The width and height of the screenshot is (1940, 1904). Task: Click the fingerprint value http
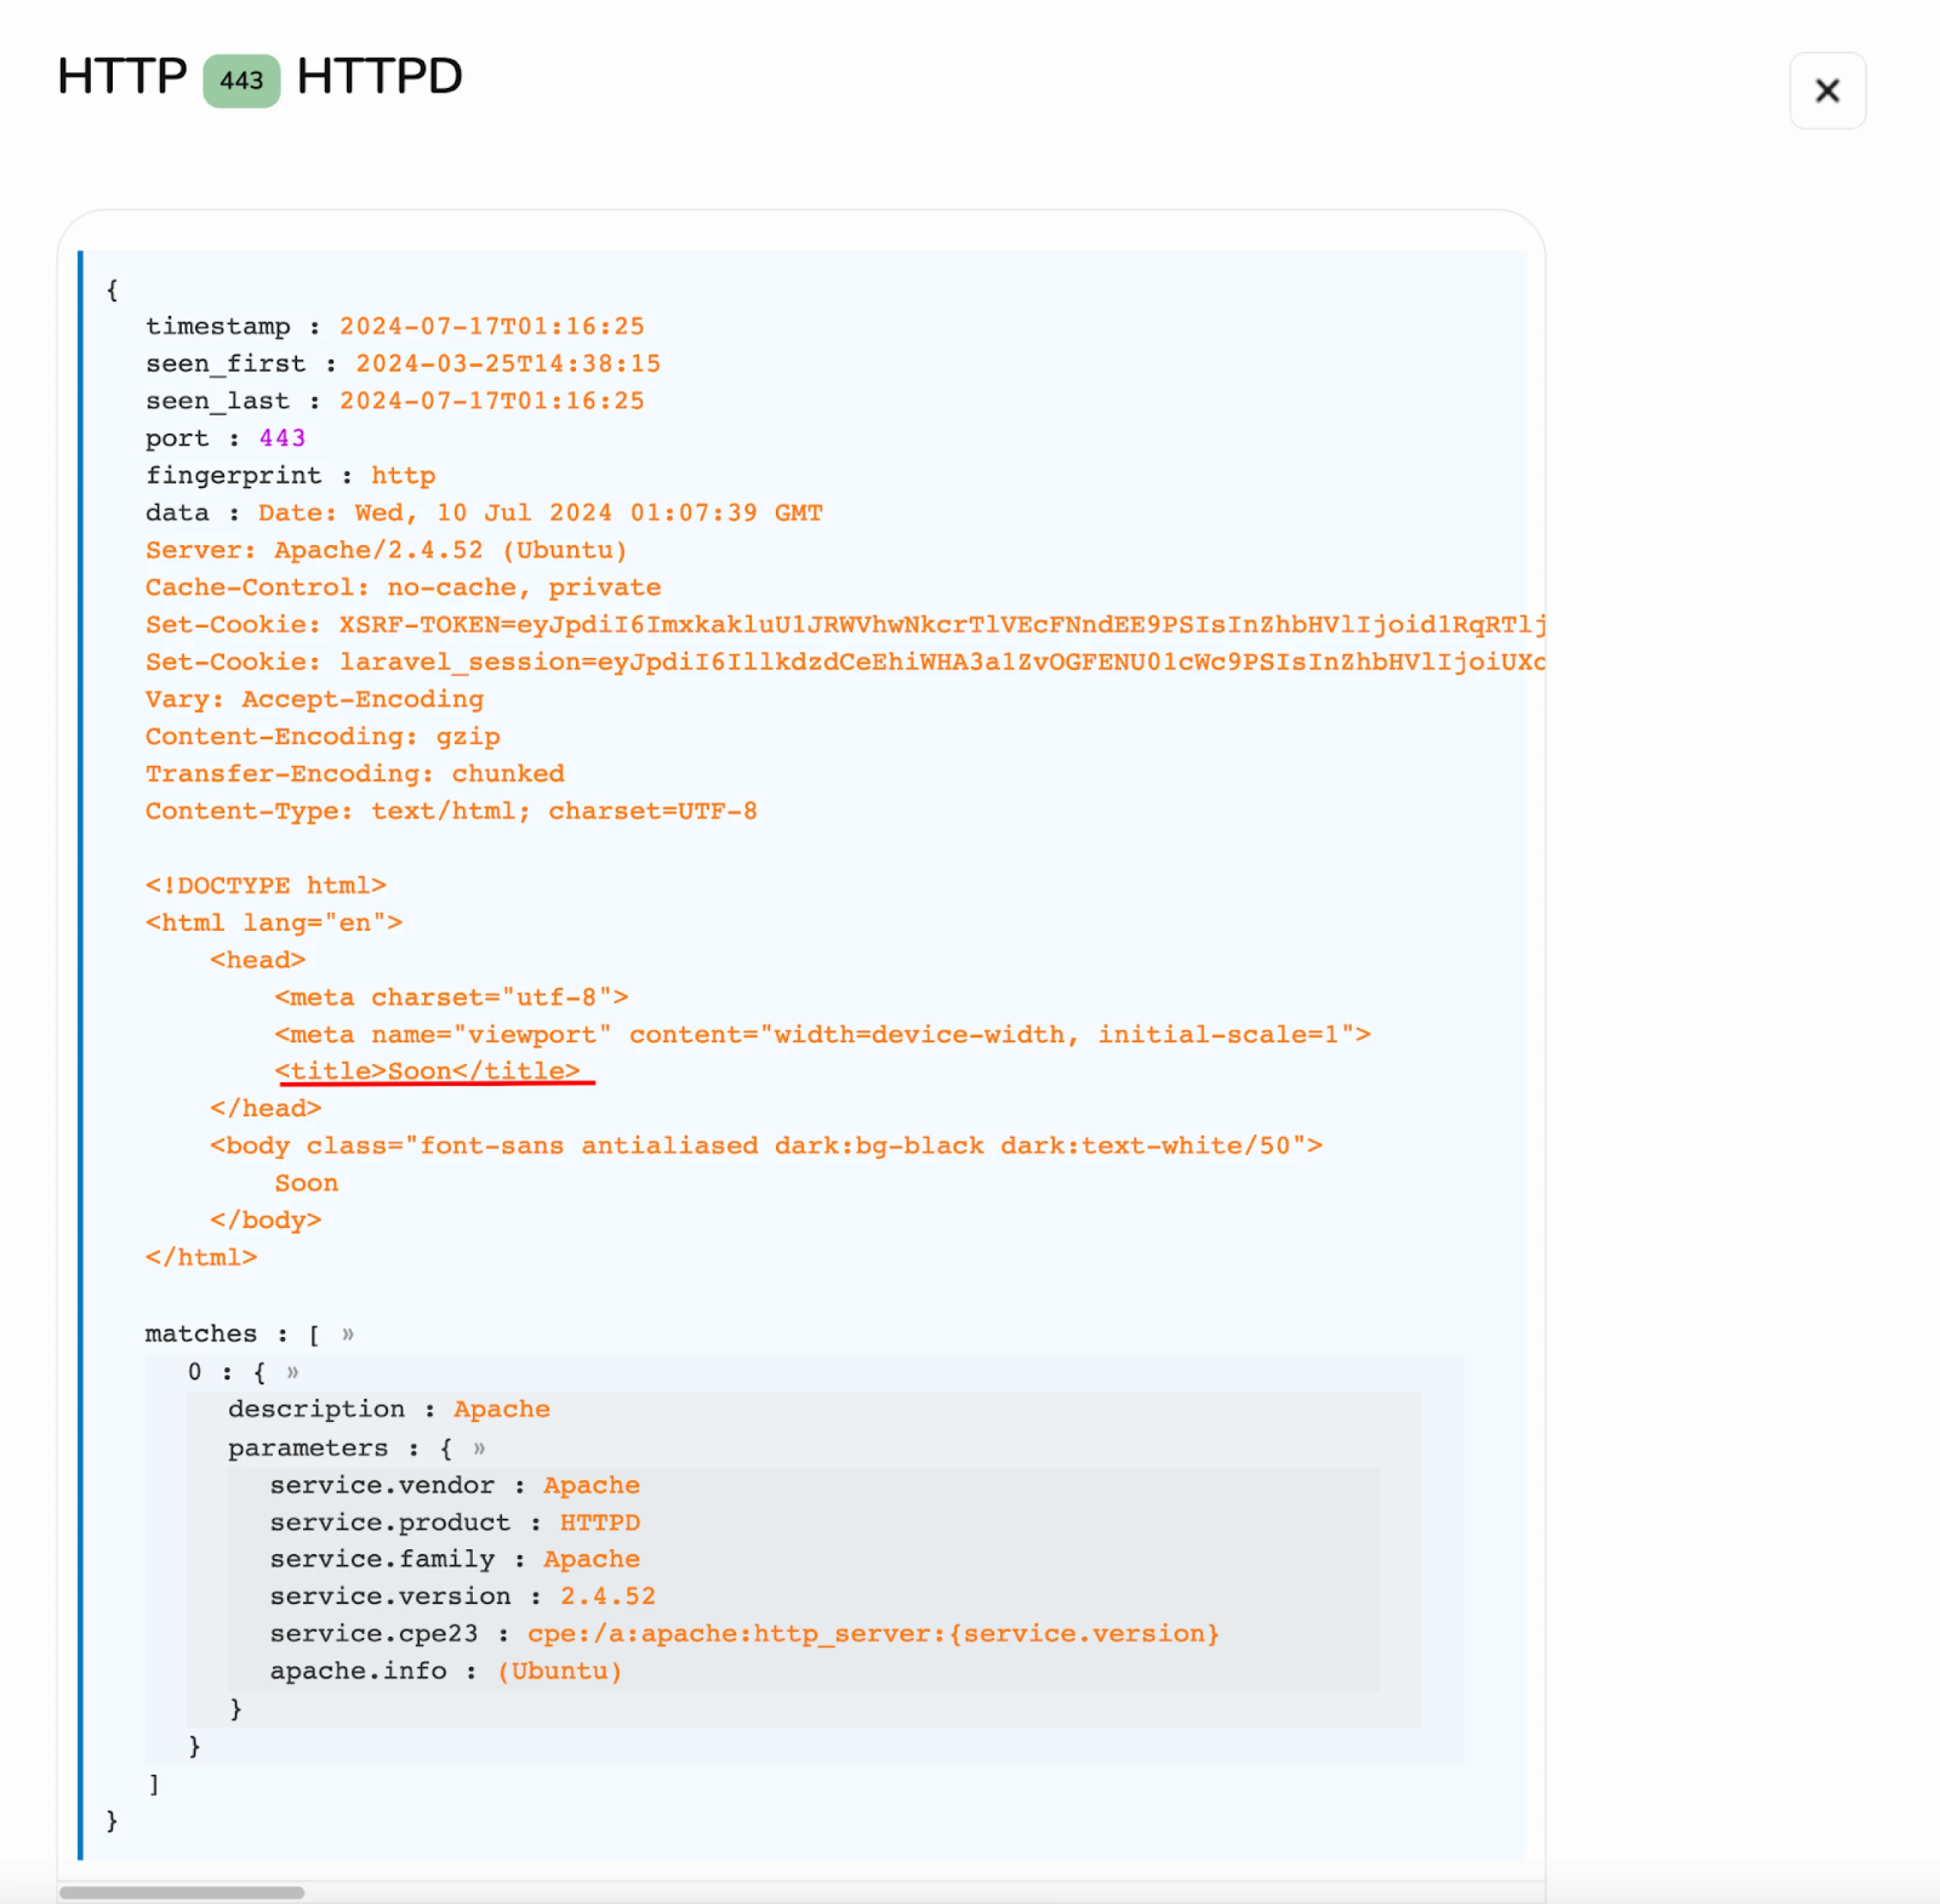coord(403,476)
